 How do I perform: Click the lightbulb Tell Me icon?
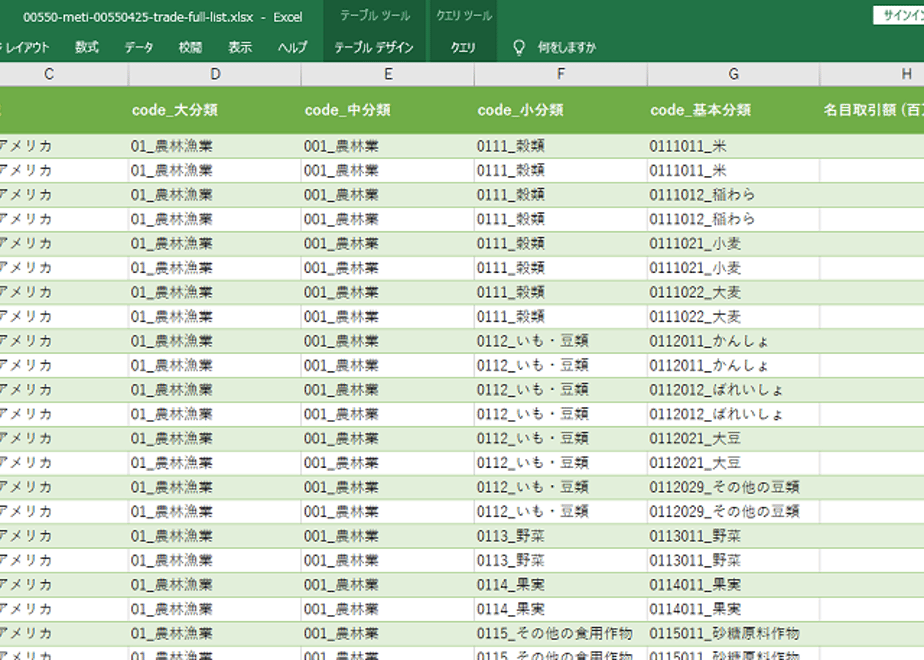[519, 48]
